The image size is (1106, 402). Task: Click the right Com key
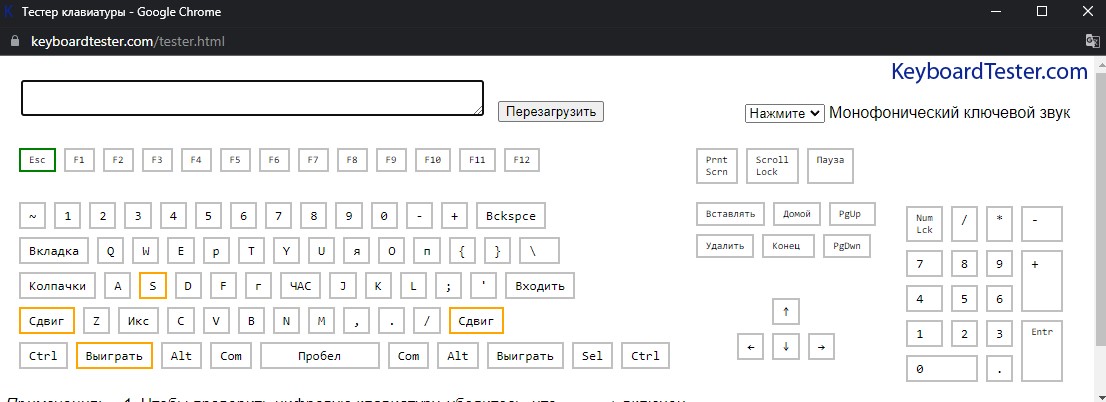(408, 355)
